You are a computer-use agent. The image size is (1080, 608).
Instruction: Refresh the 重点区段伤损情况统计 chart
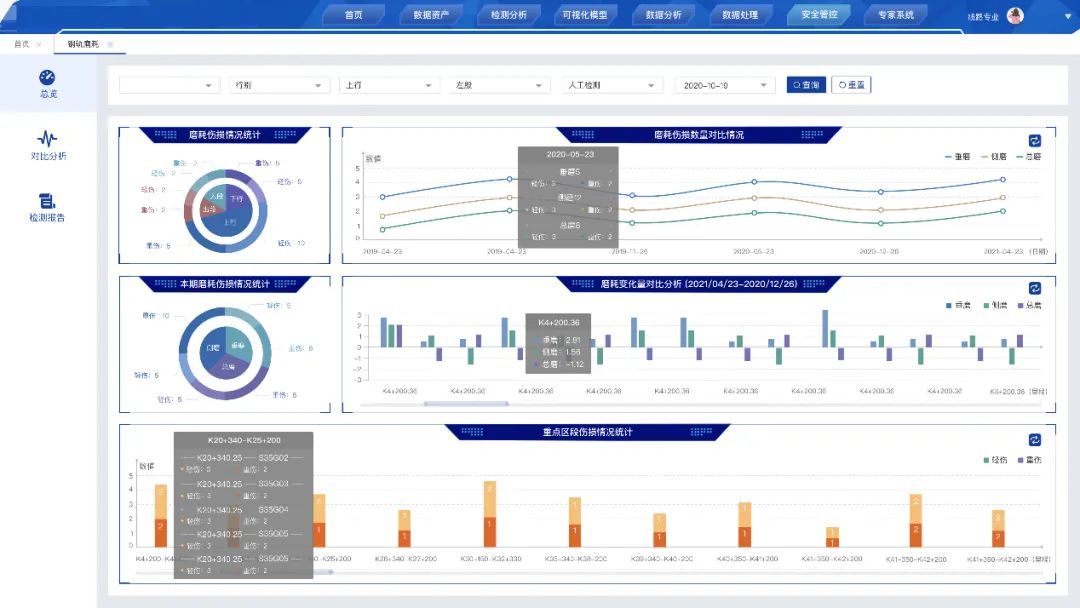coord(1035,439)
